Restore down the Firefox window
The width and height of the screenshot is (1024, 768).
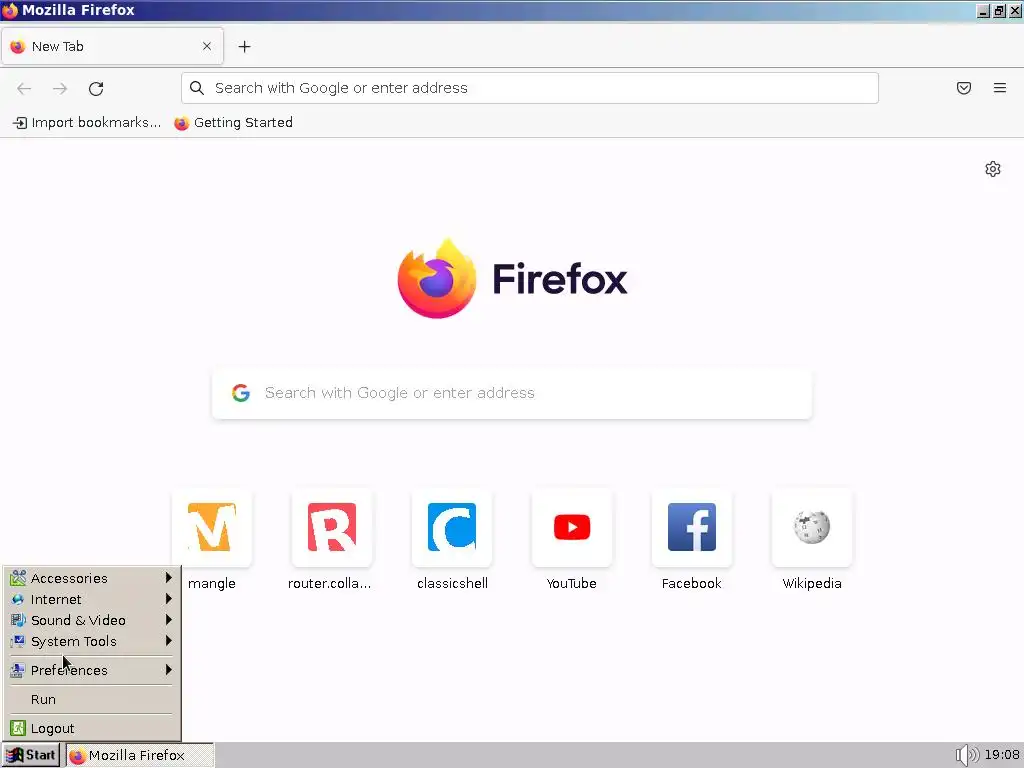pos(999,10)
